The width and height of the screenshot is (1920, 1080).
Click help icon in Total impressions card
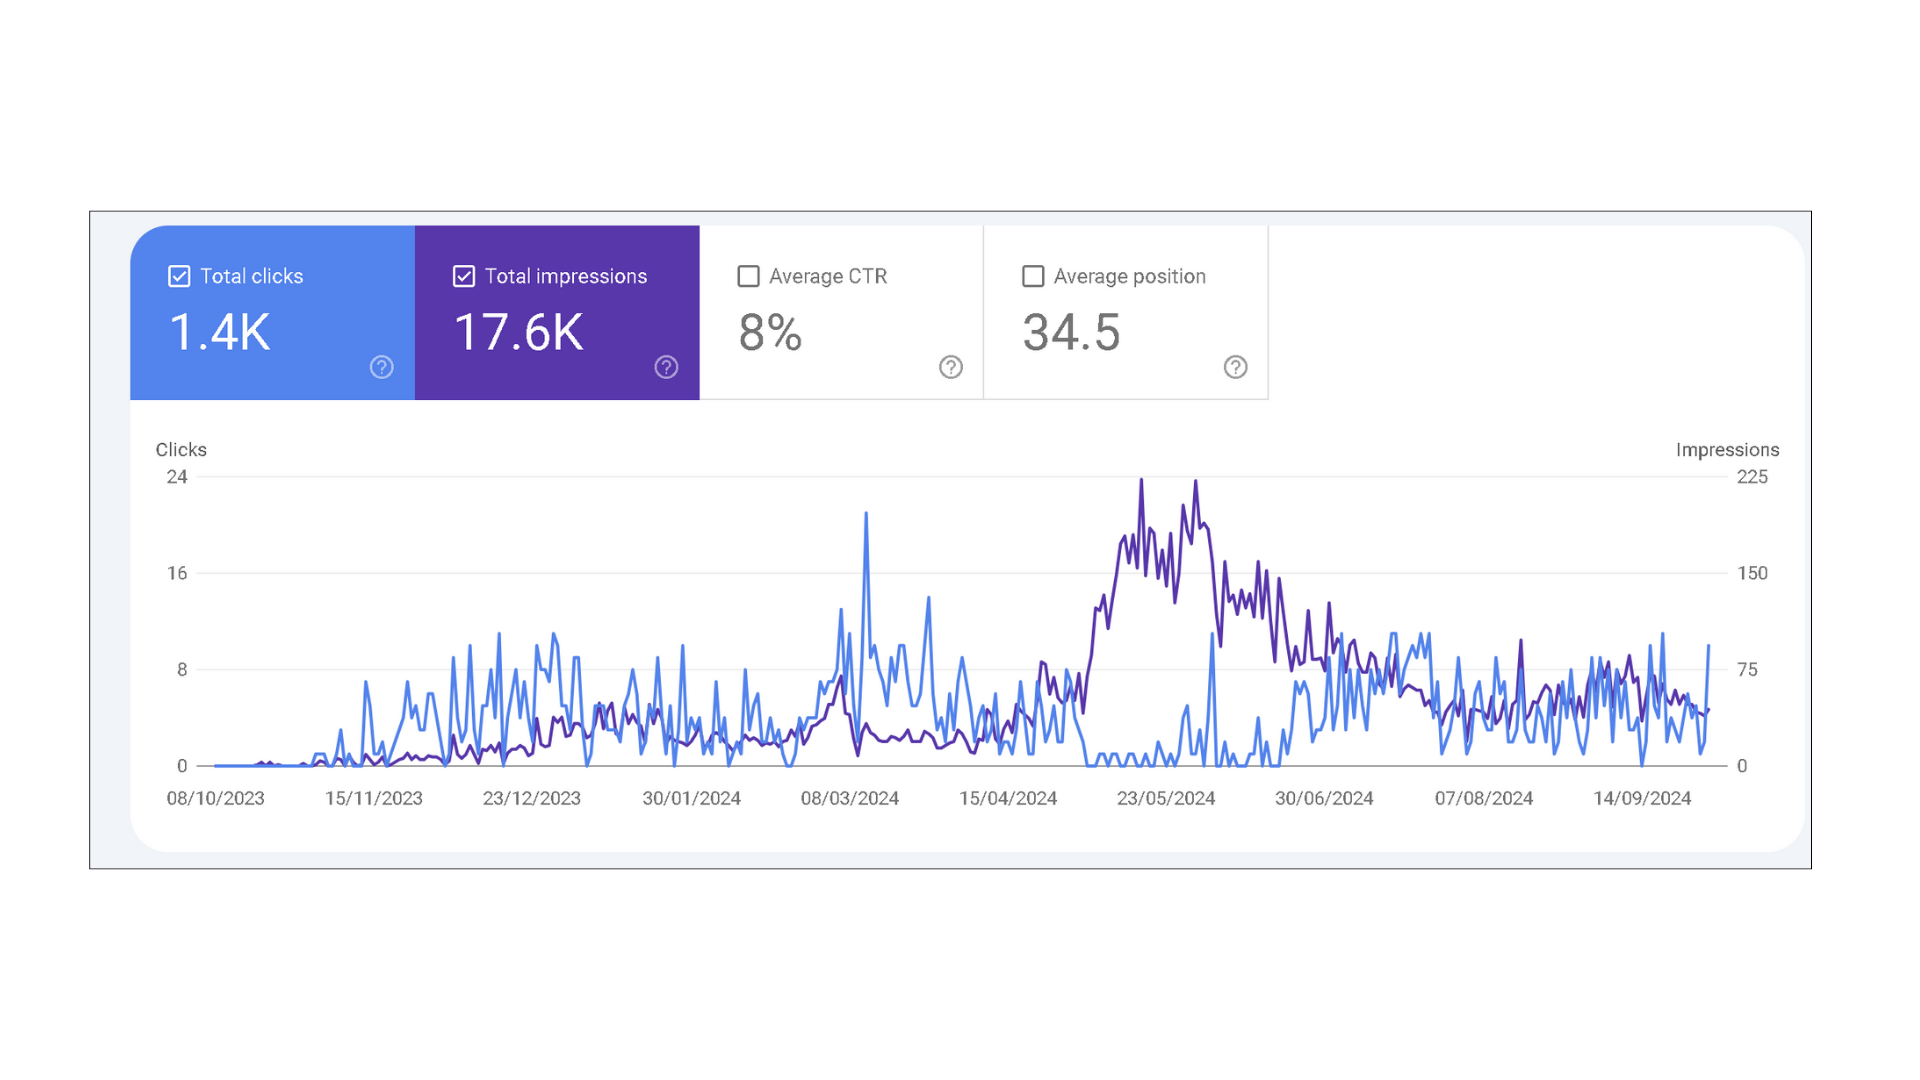coord(666,367)
